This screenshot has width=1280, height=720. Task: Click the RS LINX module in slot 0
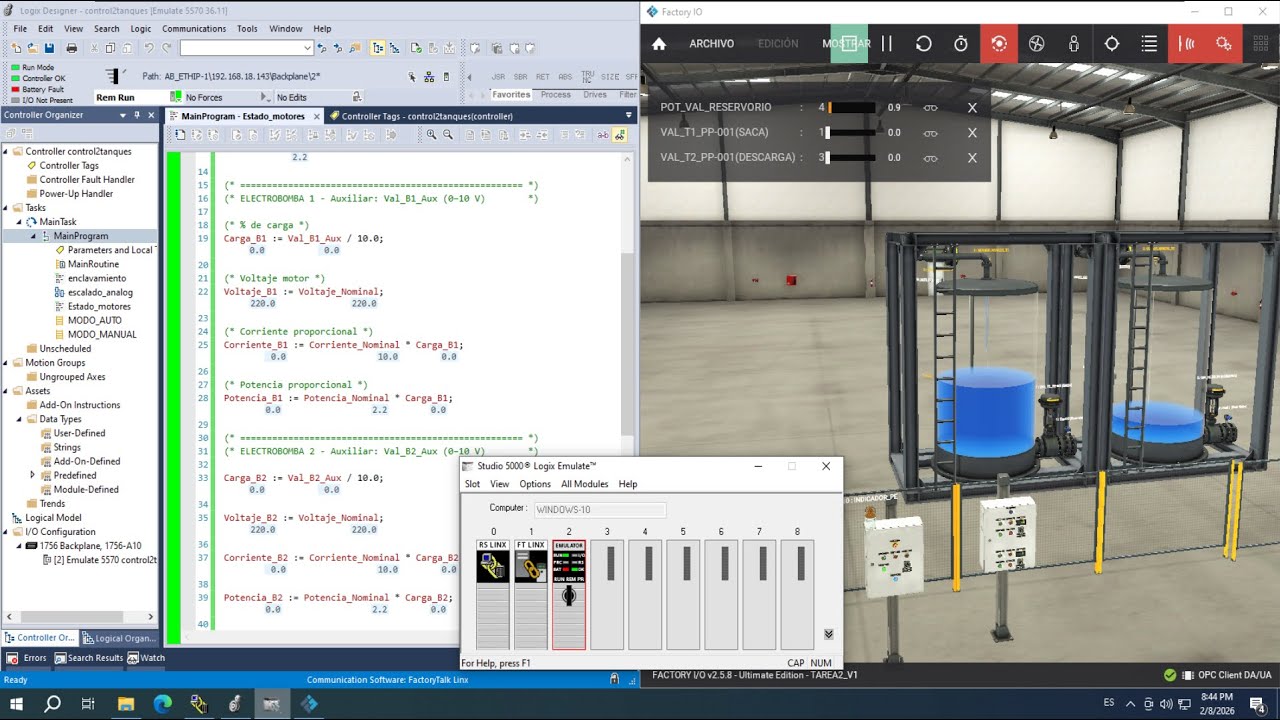[493, 594]
